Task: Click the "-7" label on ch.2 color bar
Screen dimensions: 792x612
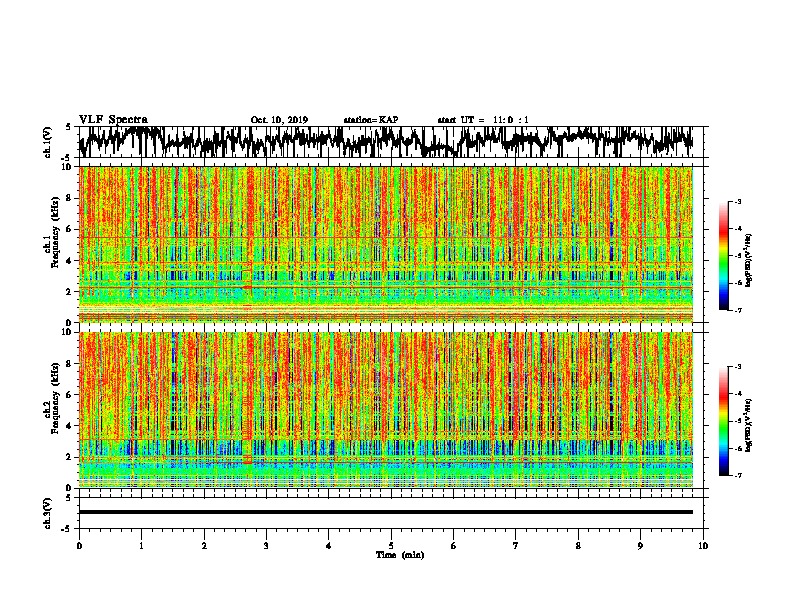Action: pyautogui.click(x=737, y=475)
